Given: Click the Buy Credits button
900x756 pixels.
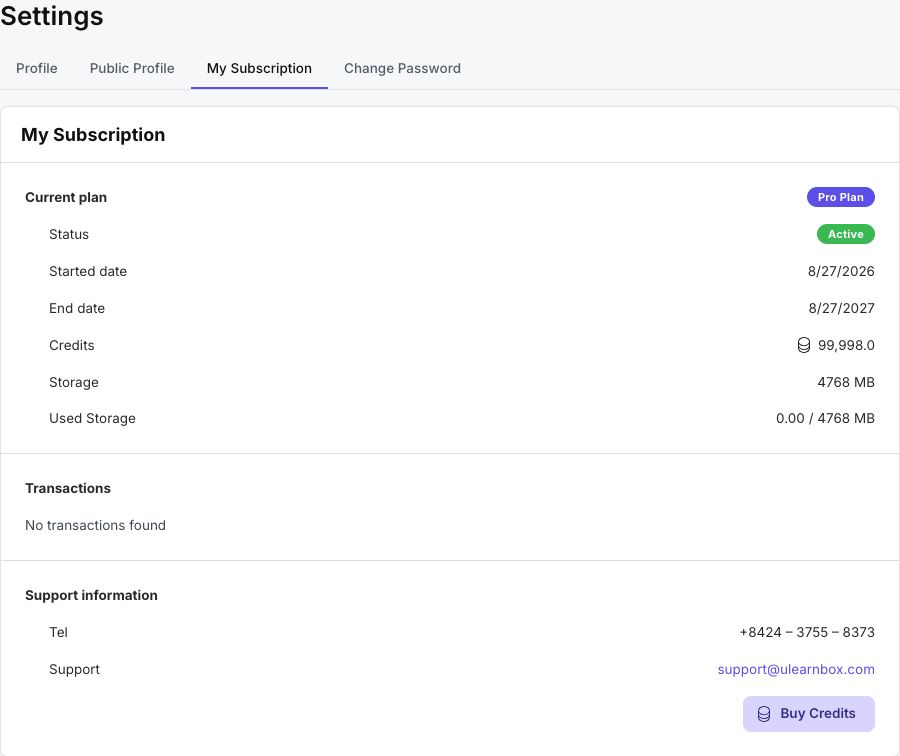Looking at the screenshot, I should coord(809,714).
